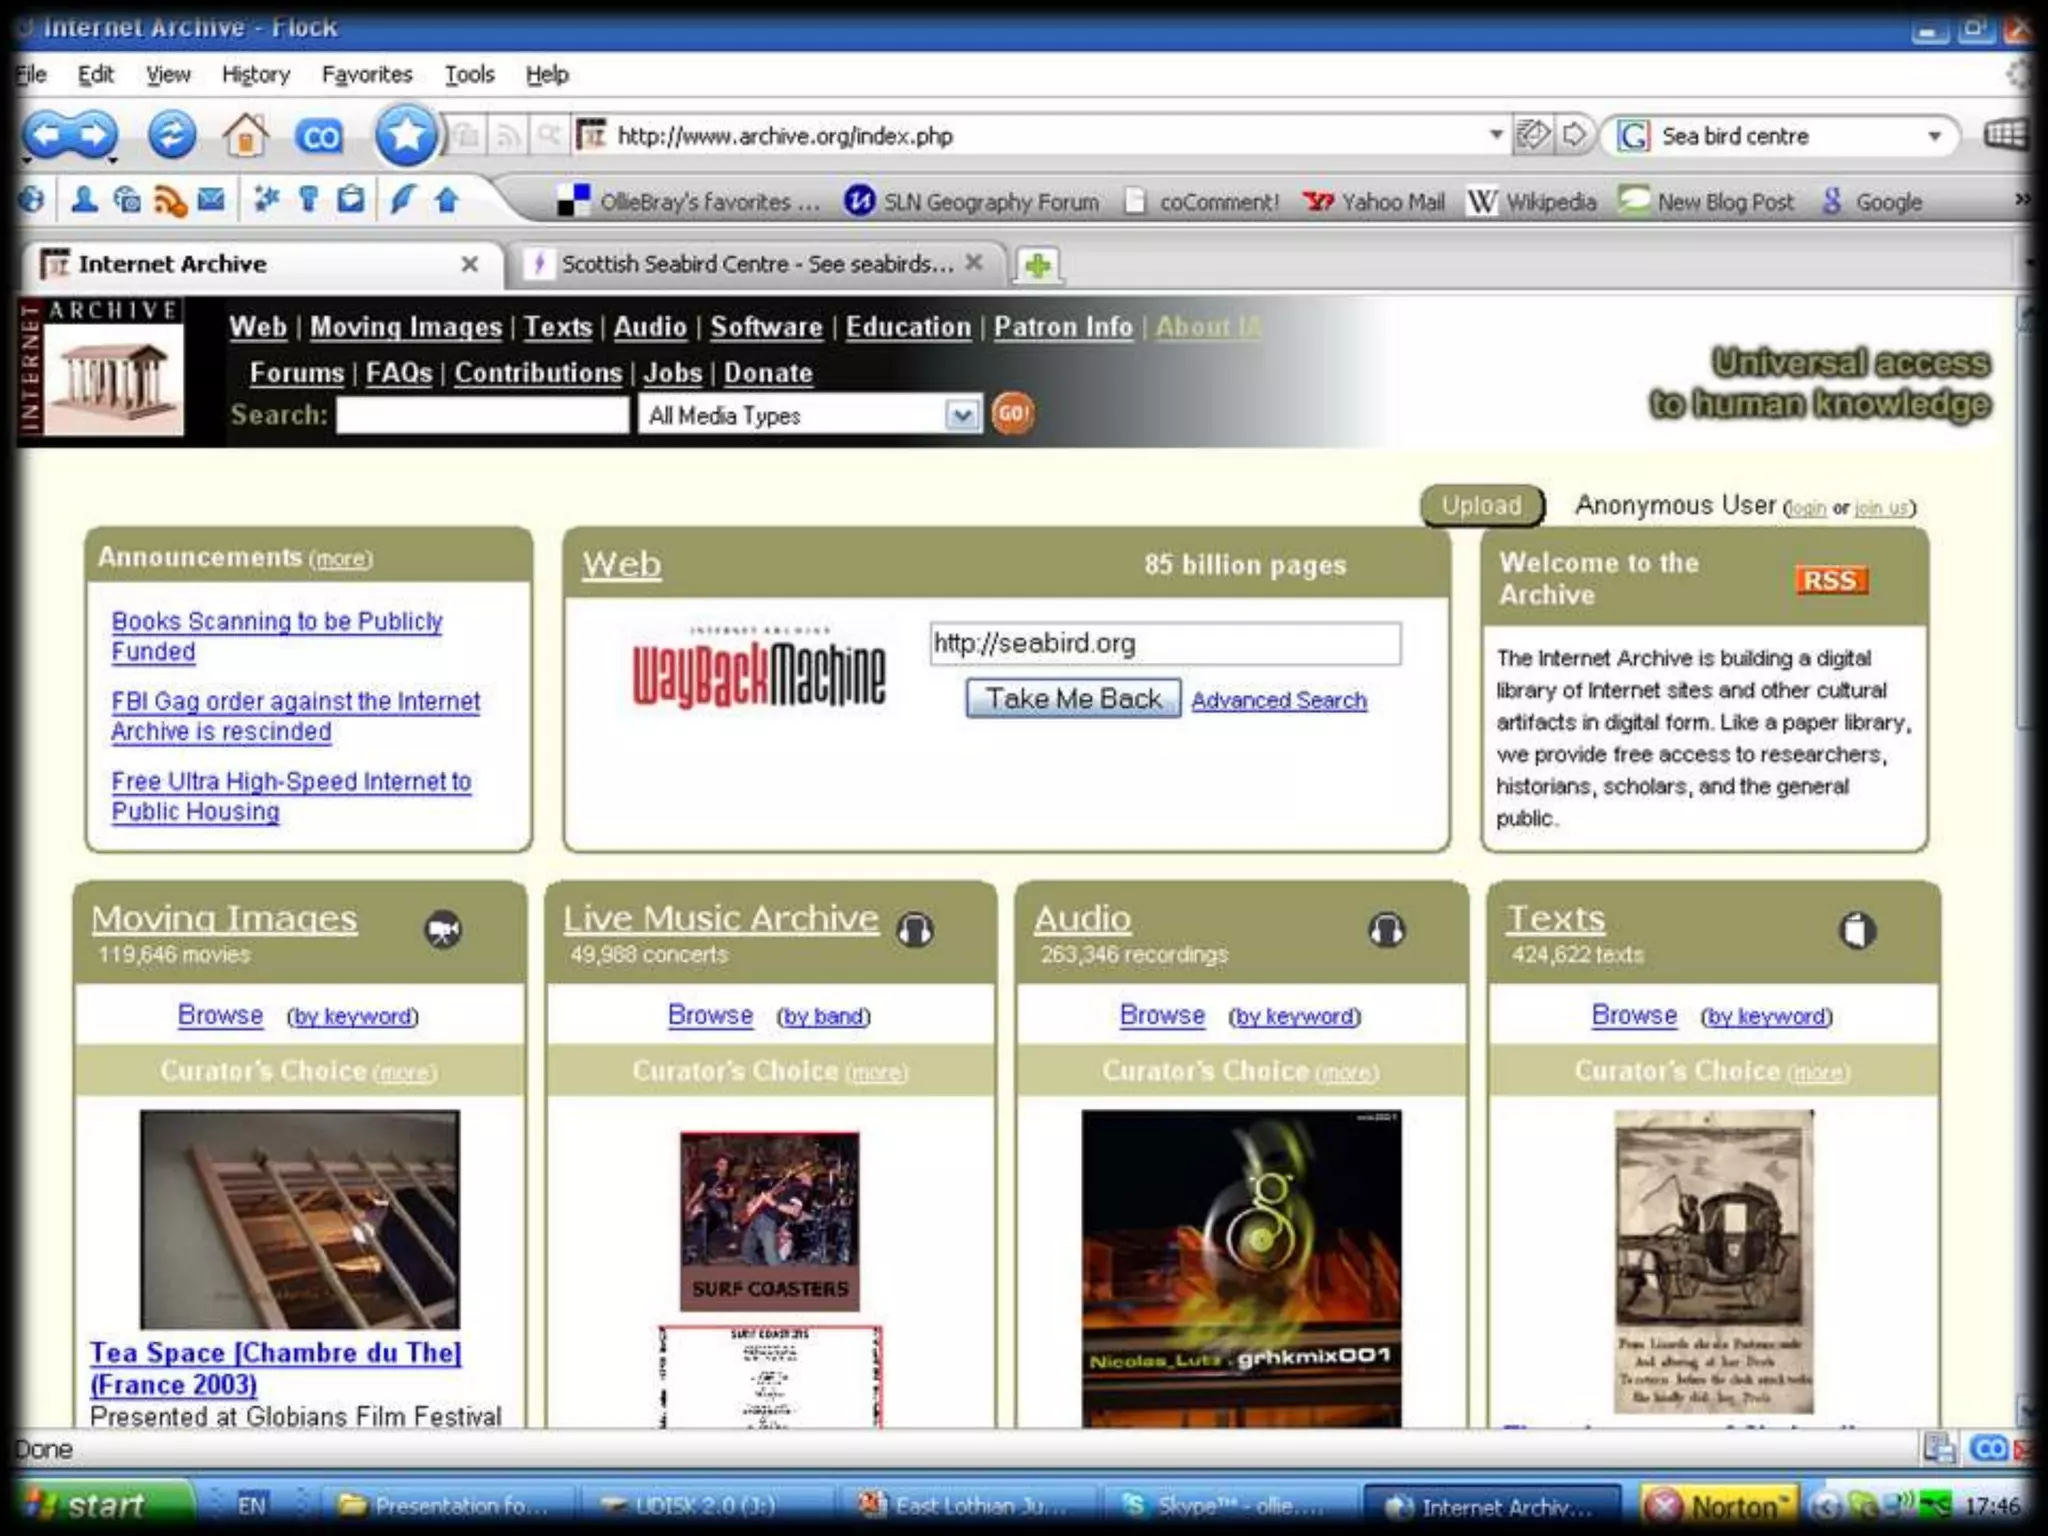Reload the page with the refresh icon
2048x1536 pixels.
(x=171, y=135)
